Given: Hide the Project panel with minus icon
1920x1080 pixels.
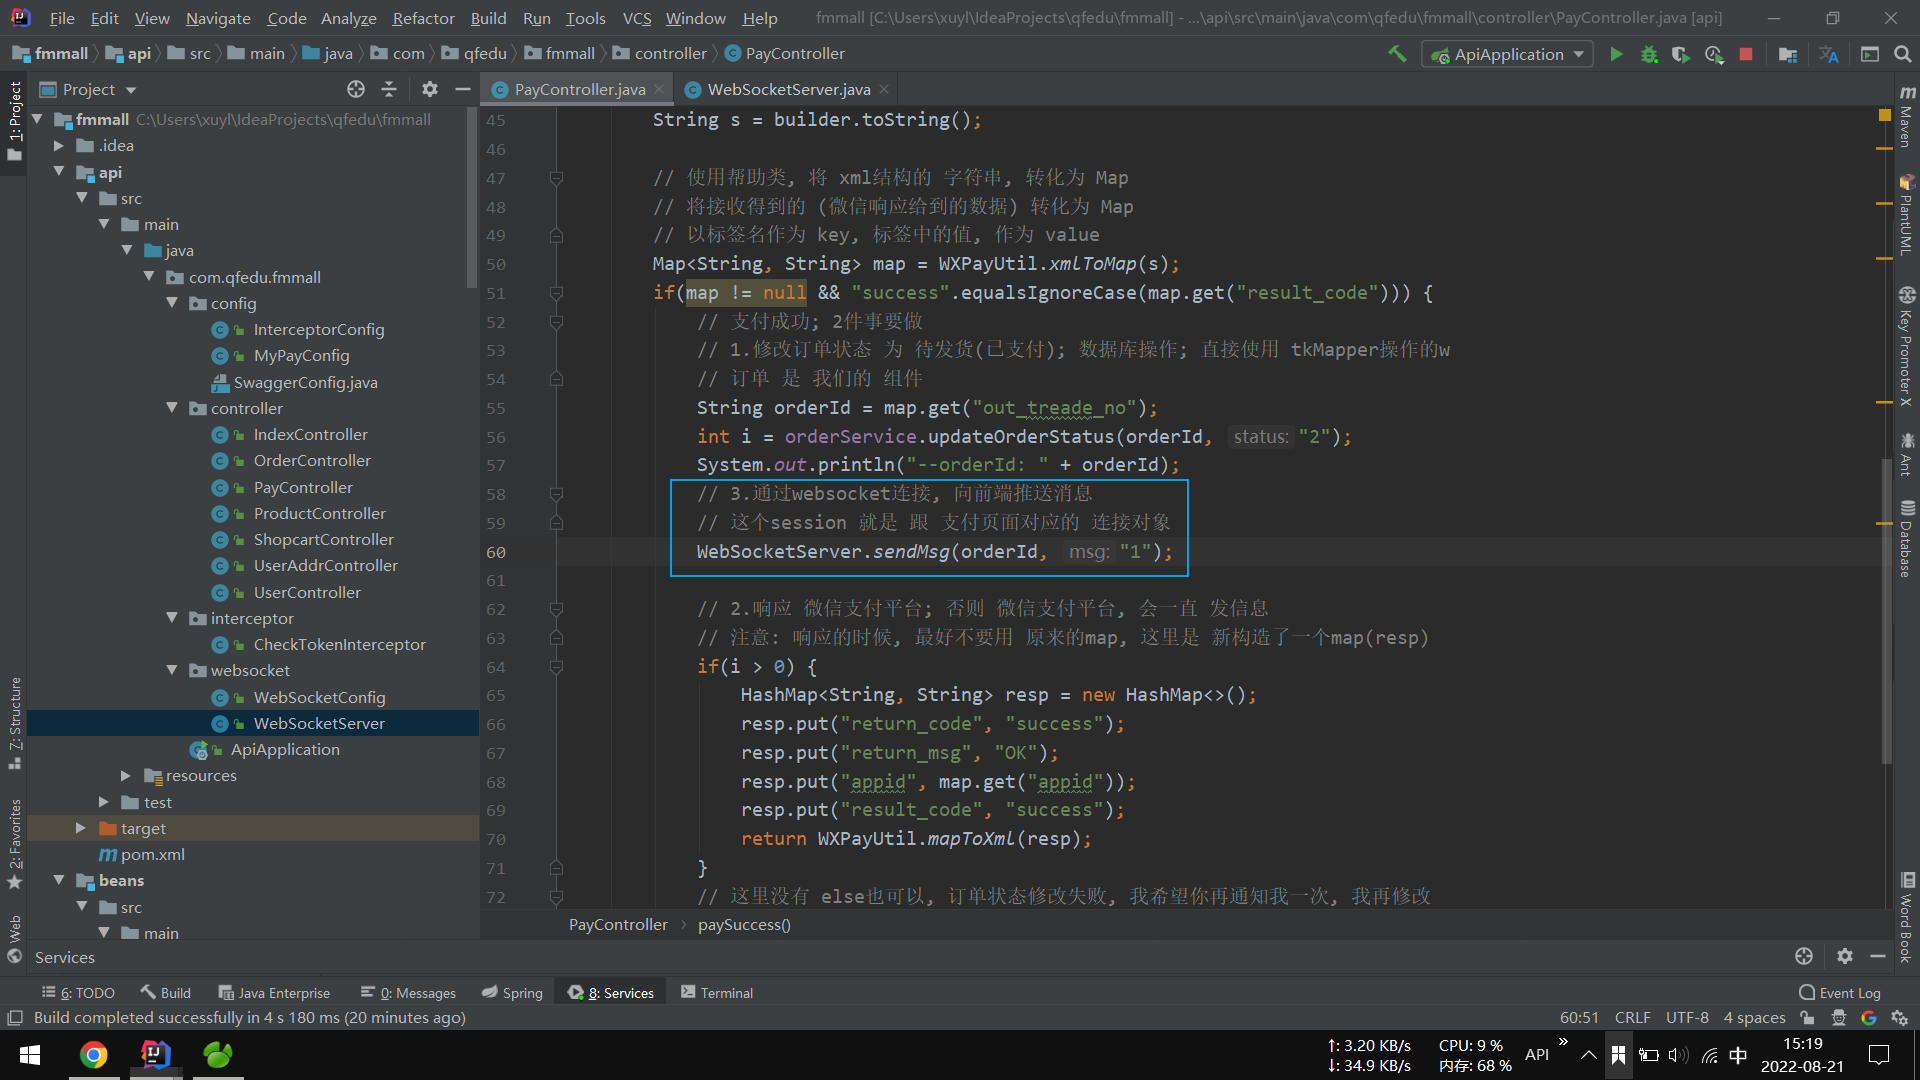Looking at the screenshot, I should click(x=462, y=89).
